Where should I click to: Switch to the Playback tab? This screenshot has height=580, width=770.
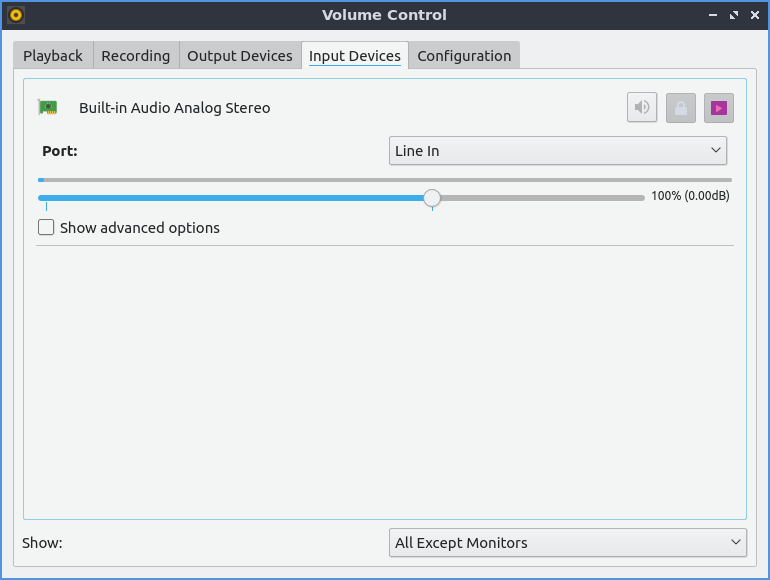coord(53,56)
